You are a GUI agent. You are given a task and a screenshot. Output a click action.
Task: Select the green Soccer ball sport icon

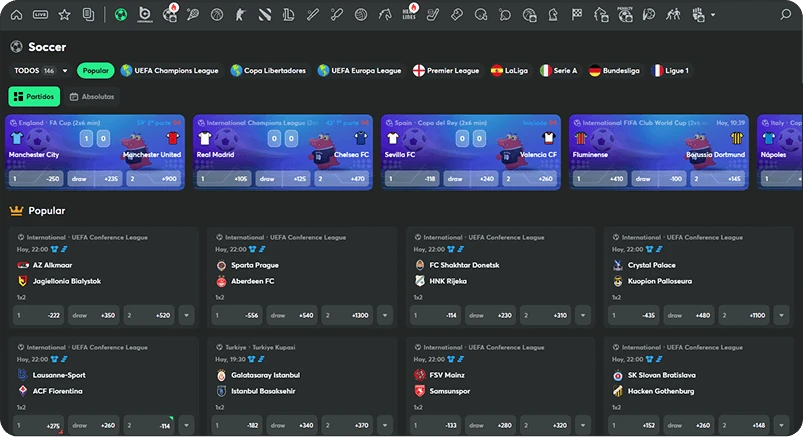pos(121,15)
